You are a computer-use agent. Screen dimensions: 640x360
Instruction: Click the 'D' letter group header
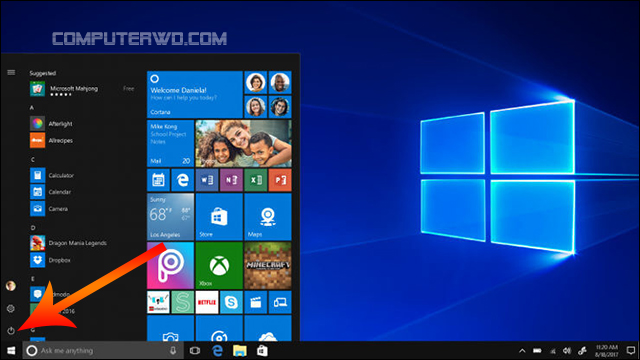pyautogui.click(x=33, y=228)
